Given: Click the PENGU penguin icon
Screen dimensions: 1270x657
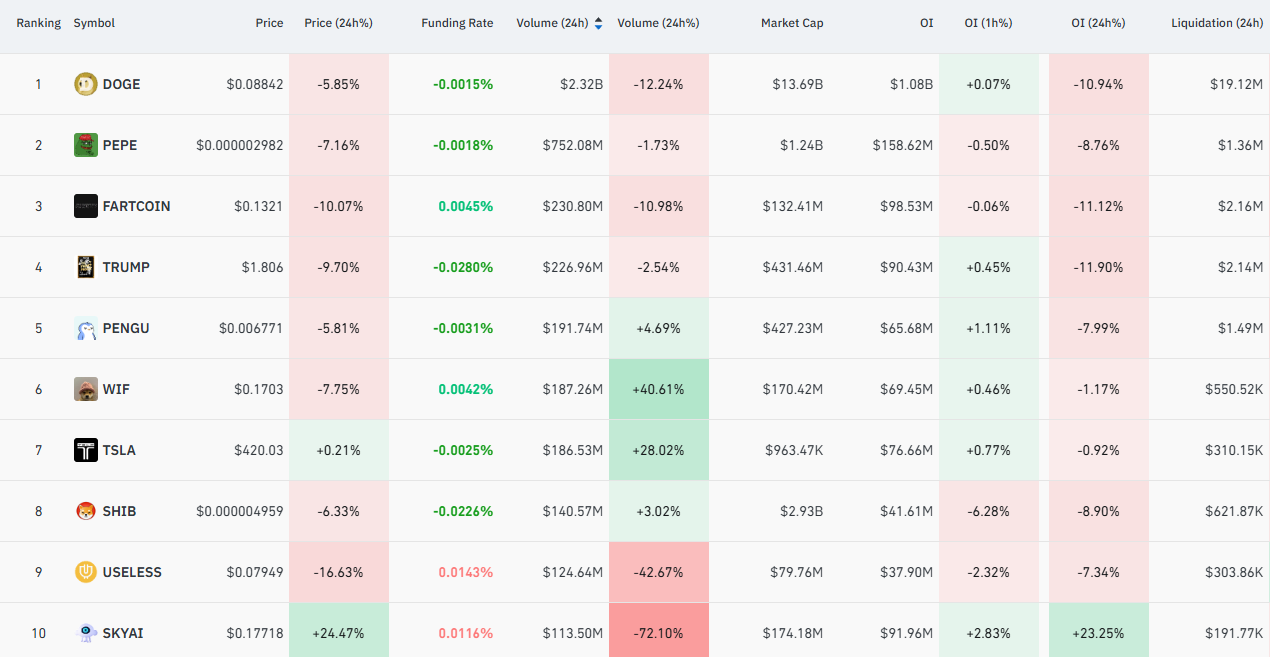Looking at the screenshot, I should point(86,328).
